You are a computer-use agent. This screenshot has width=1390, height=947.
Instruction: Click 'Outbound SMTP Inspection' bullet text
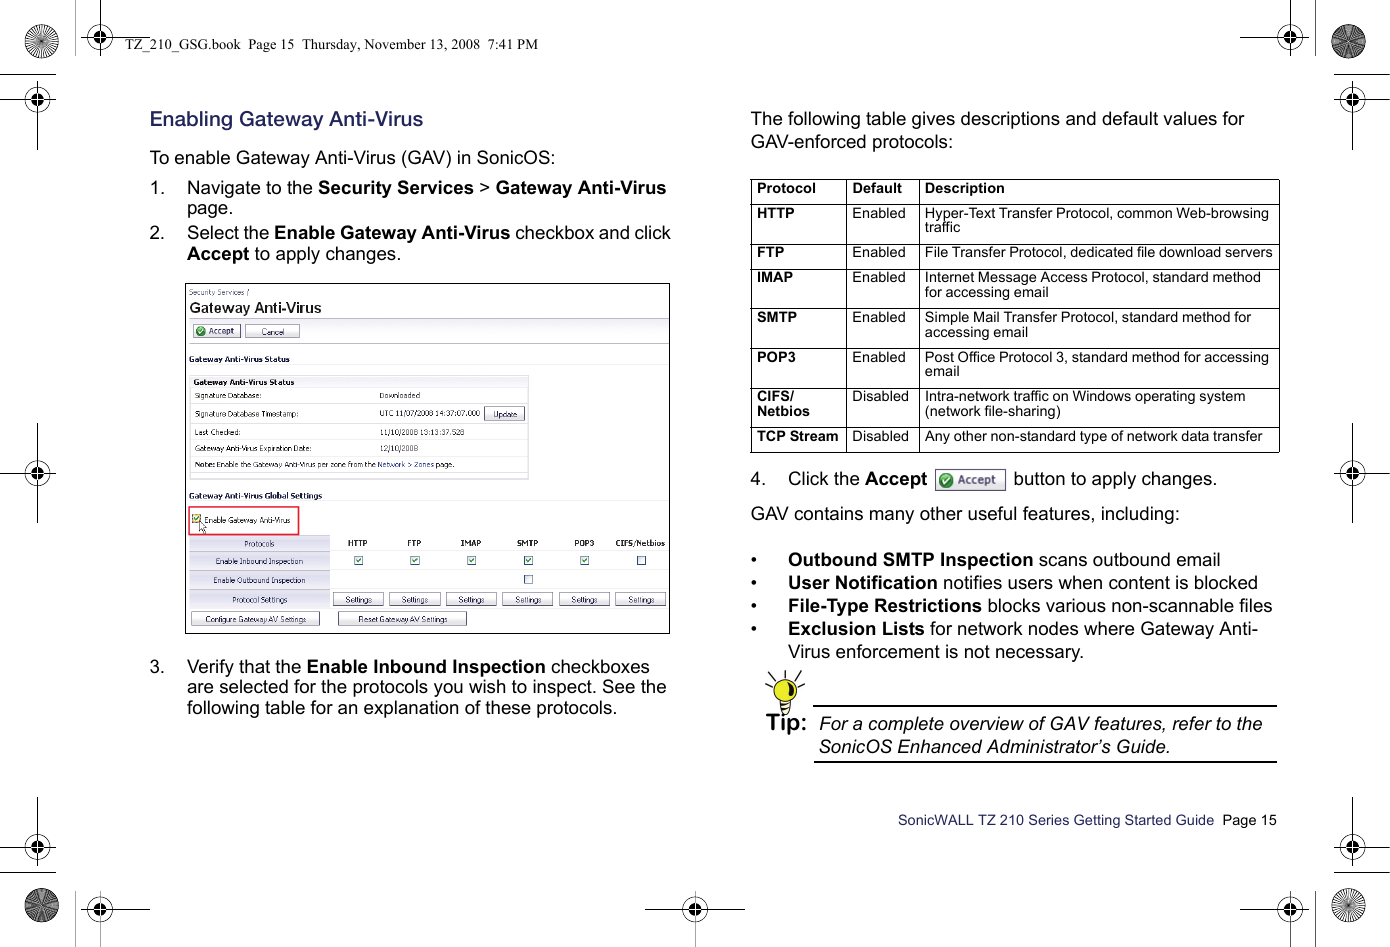point(910,560)
